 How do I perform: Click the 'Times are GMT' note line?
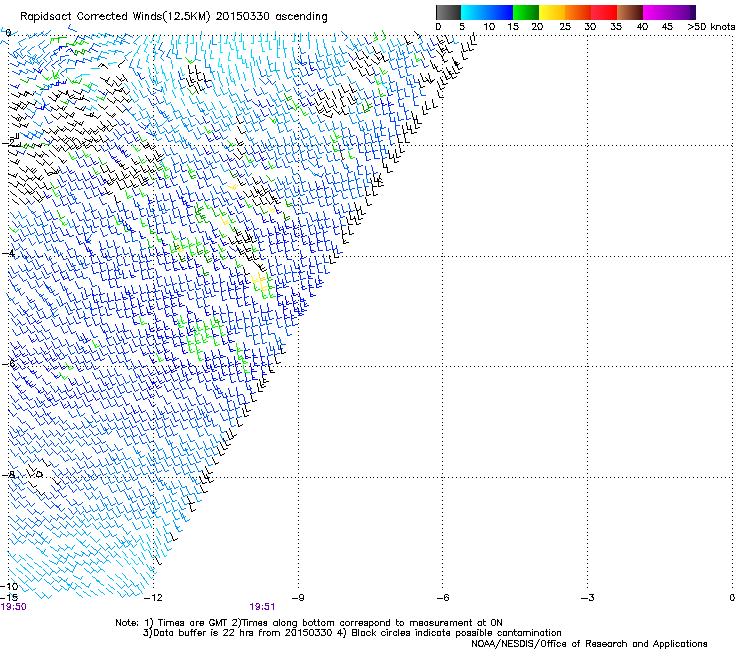tap(309, 623)
